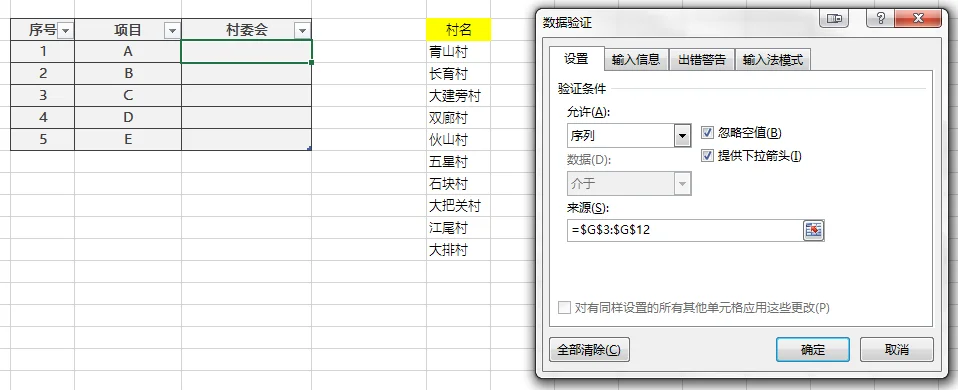This screenshot has width=958, height=390.
Task: Select the 项目 cell containing D
Action: pyautogui.click(x=128, y=117)
